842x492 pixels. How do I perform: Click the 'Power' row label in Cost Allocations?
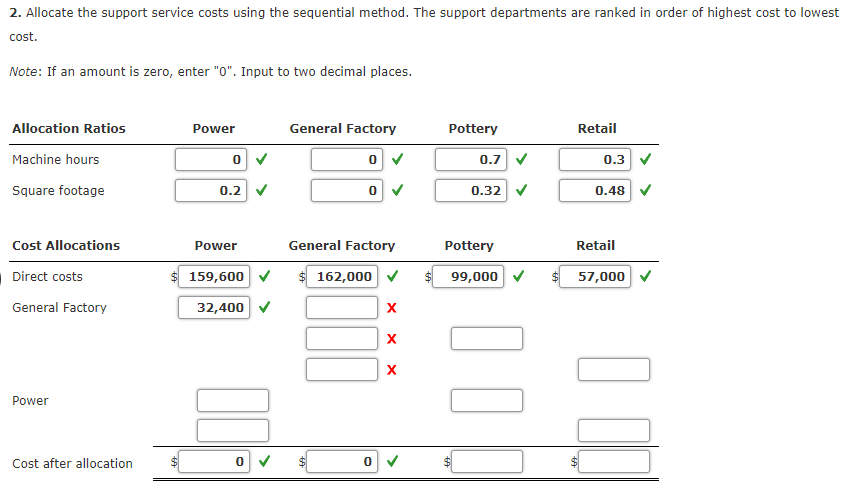(x=30, y=401)
